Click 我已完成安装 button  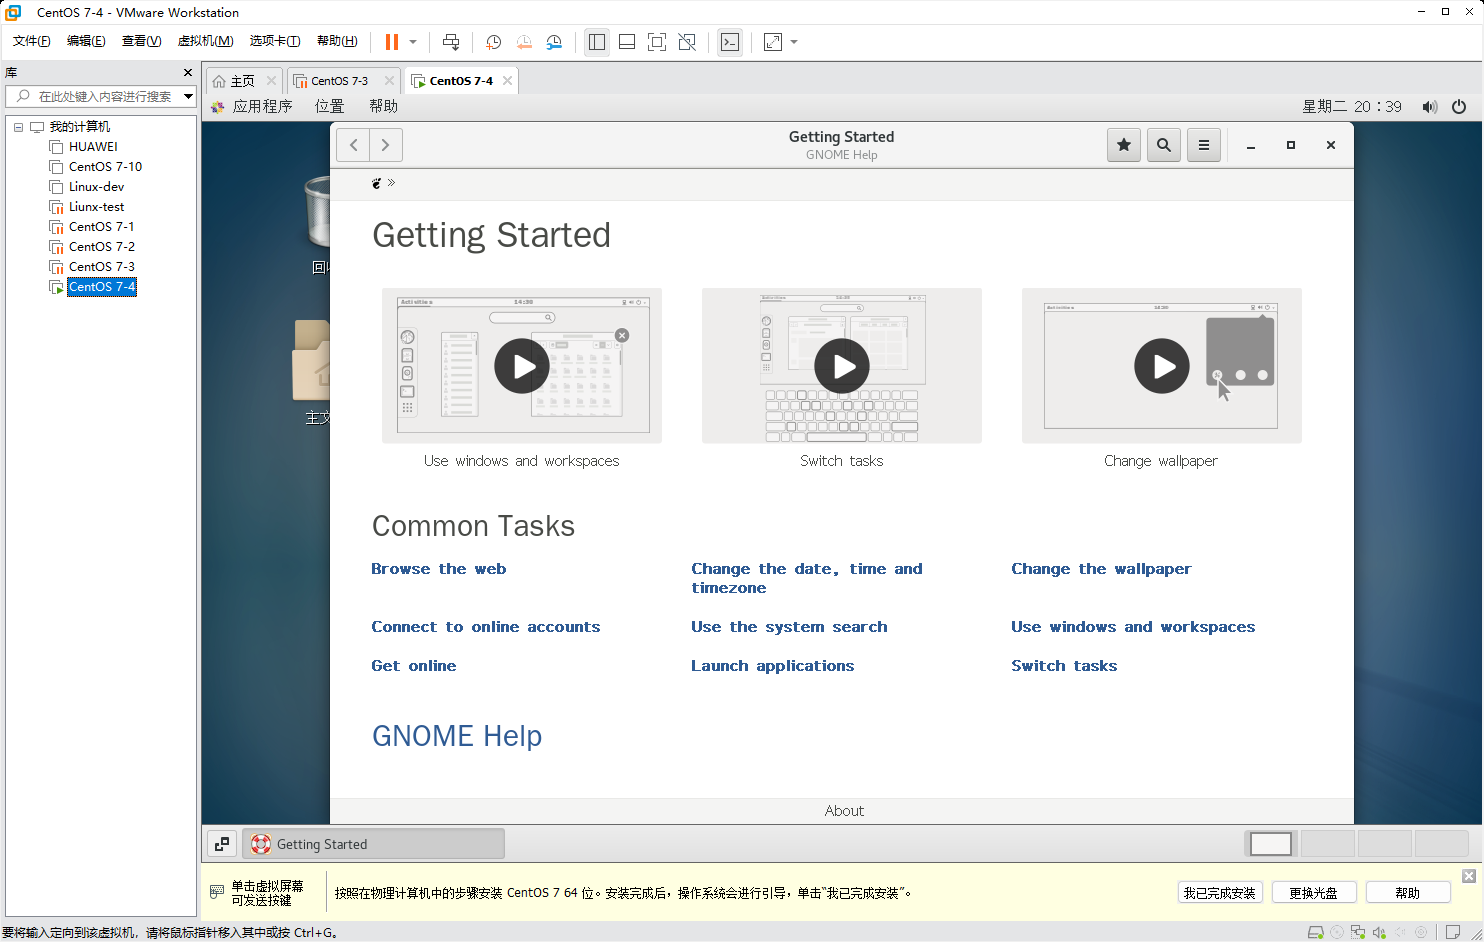(x=1220, y=893)
